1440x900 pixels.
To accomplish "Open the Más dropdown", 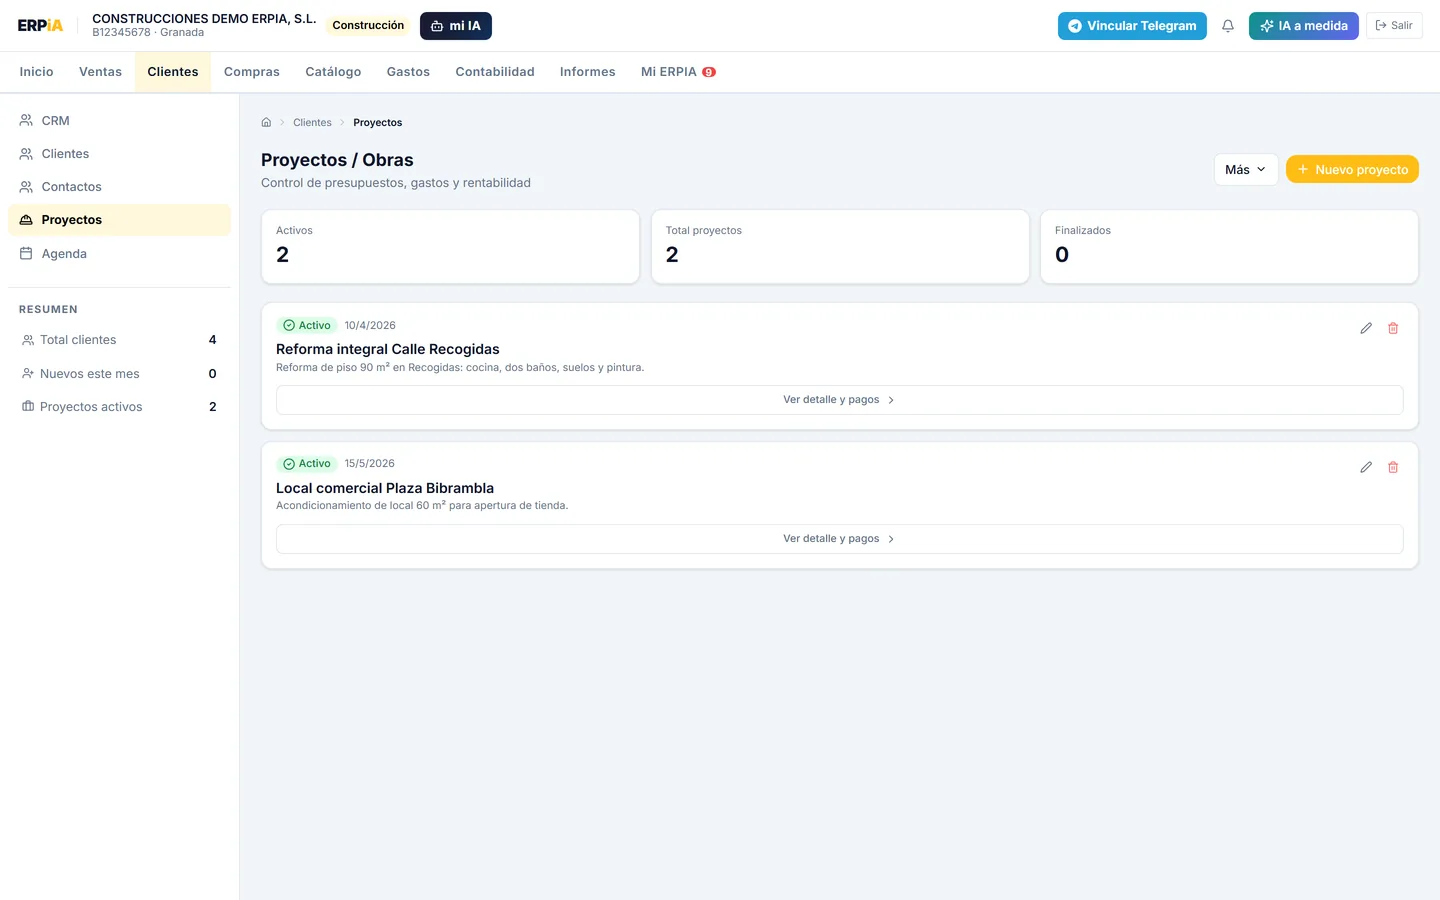I will pyautogui.click(x=1246, y=169).
